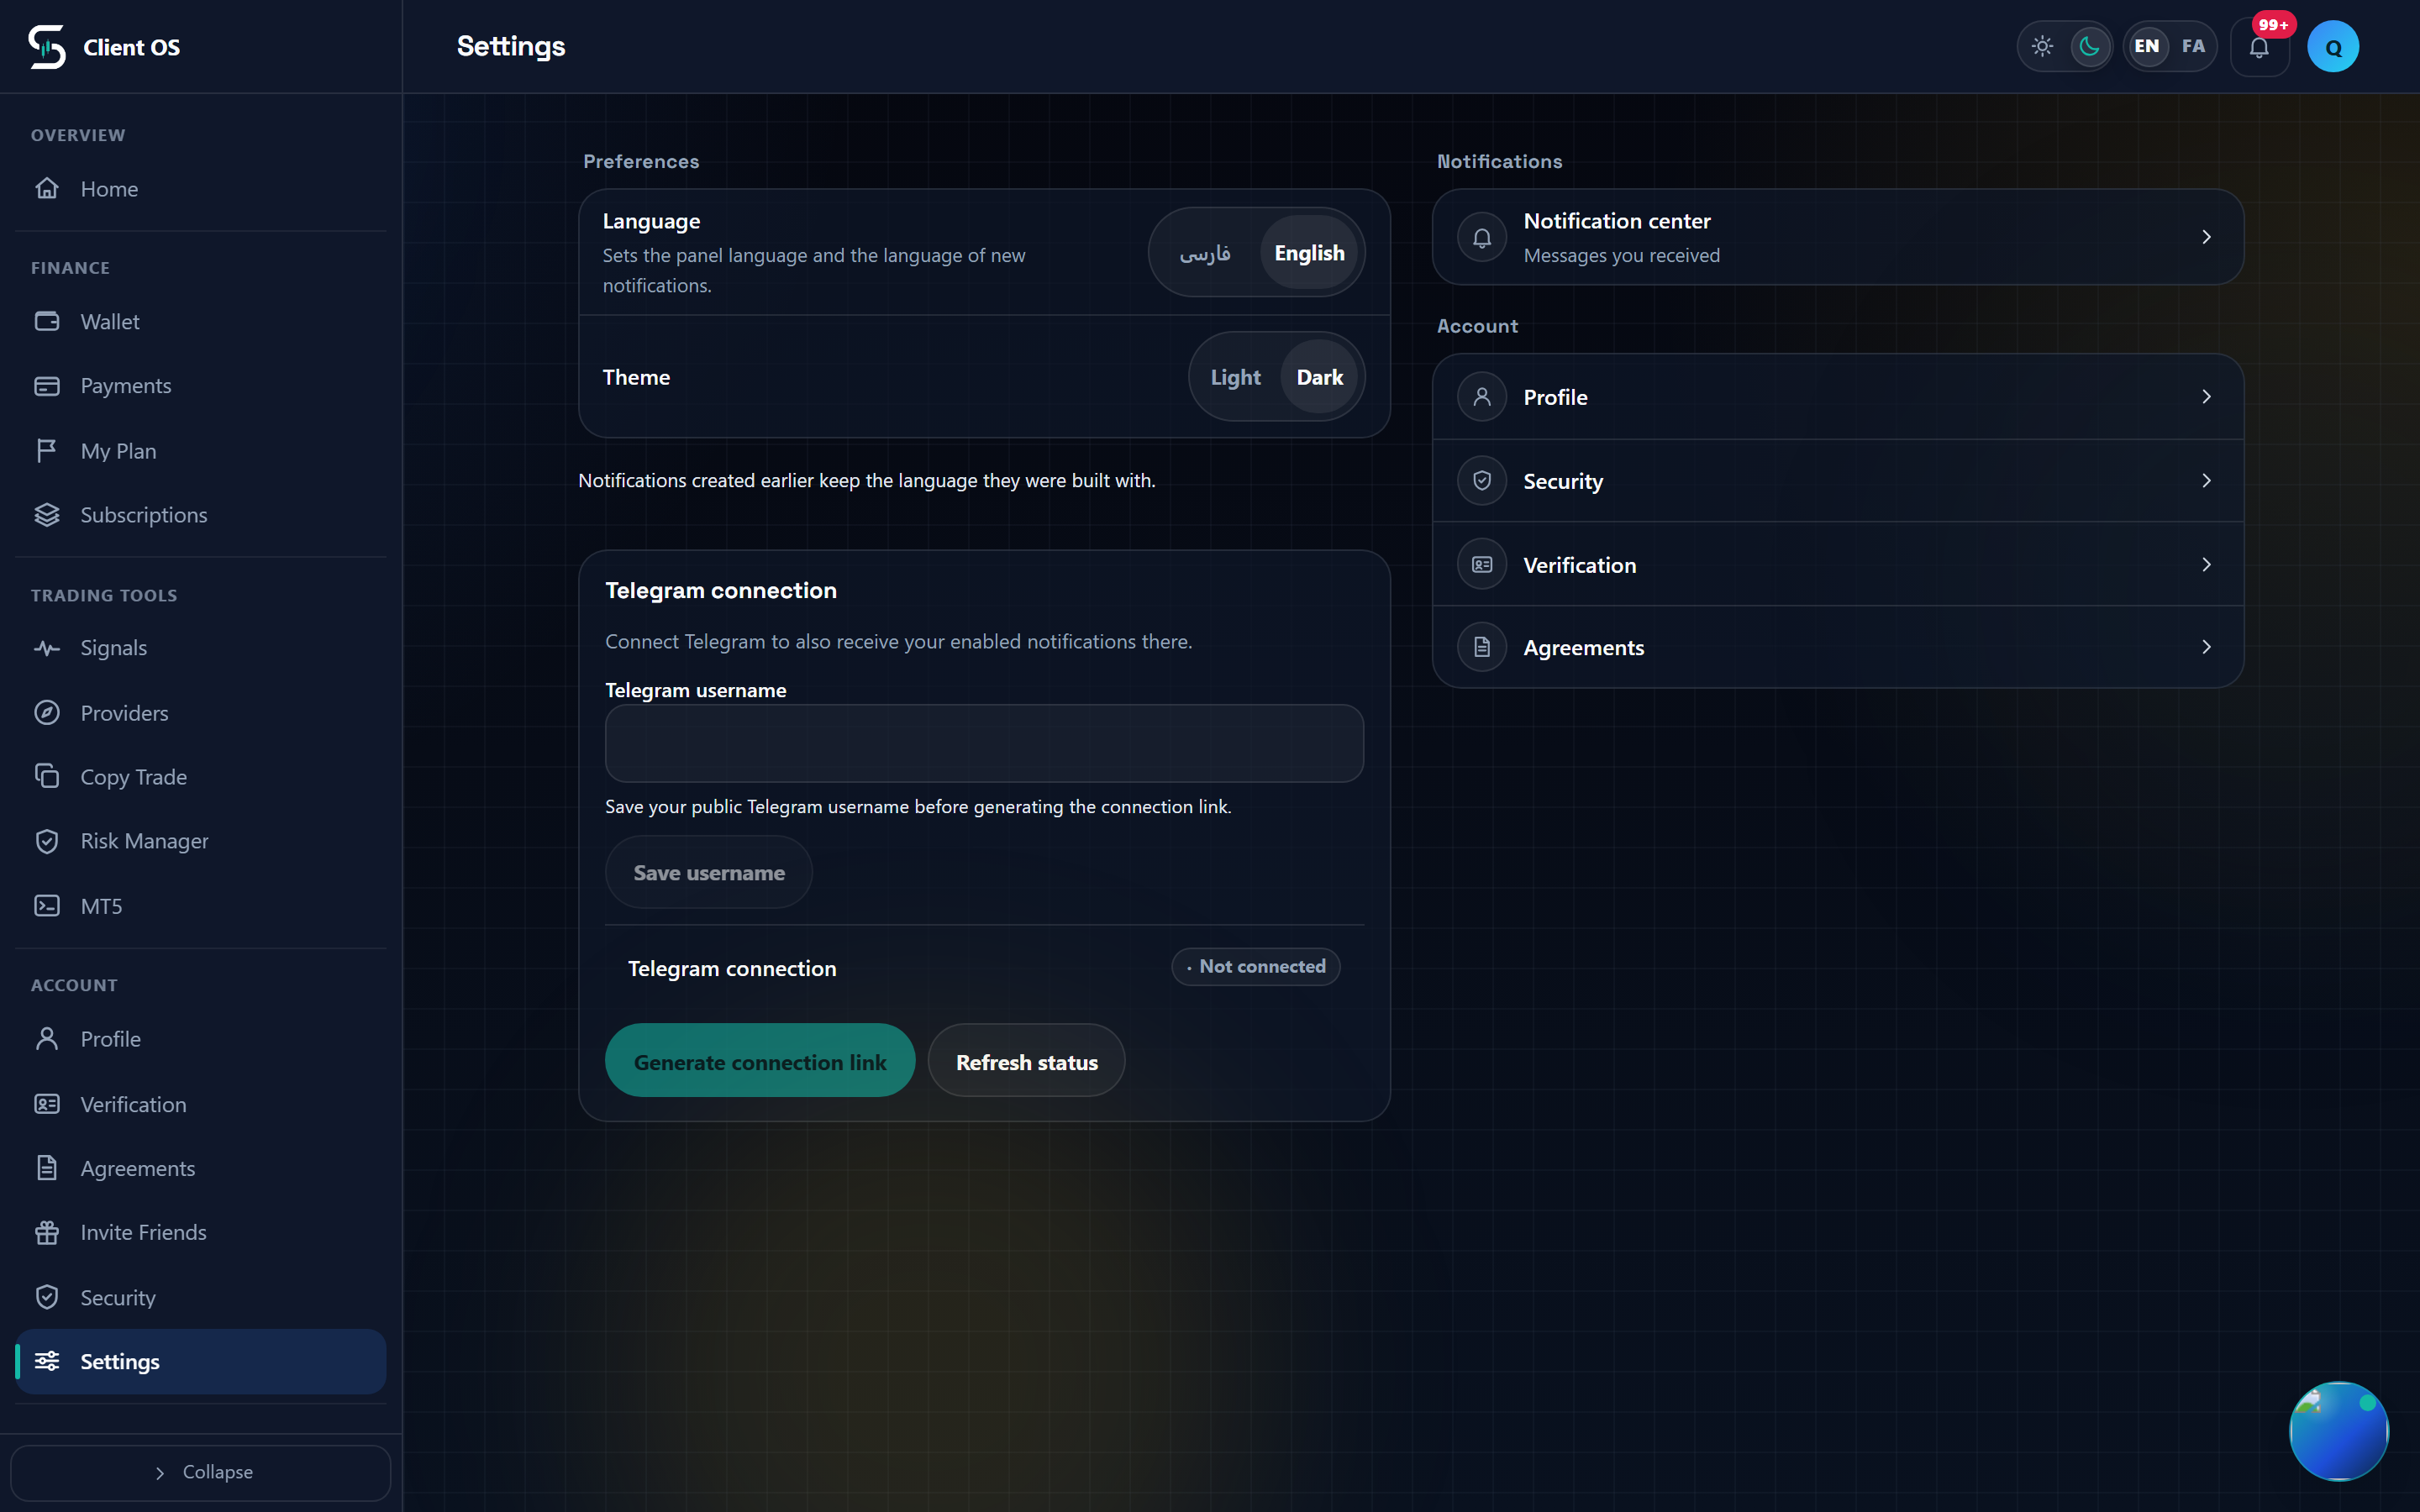
Task: Select EN language in header
Action: click(2147, 47)
